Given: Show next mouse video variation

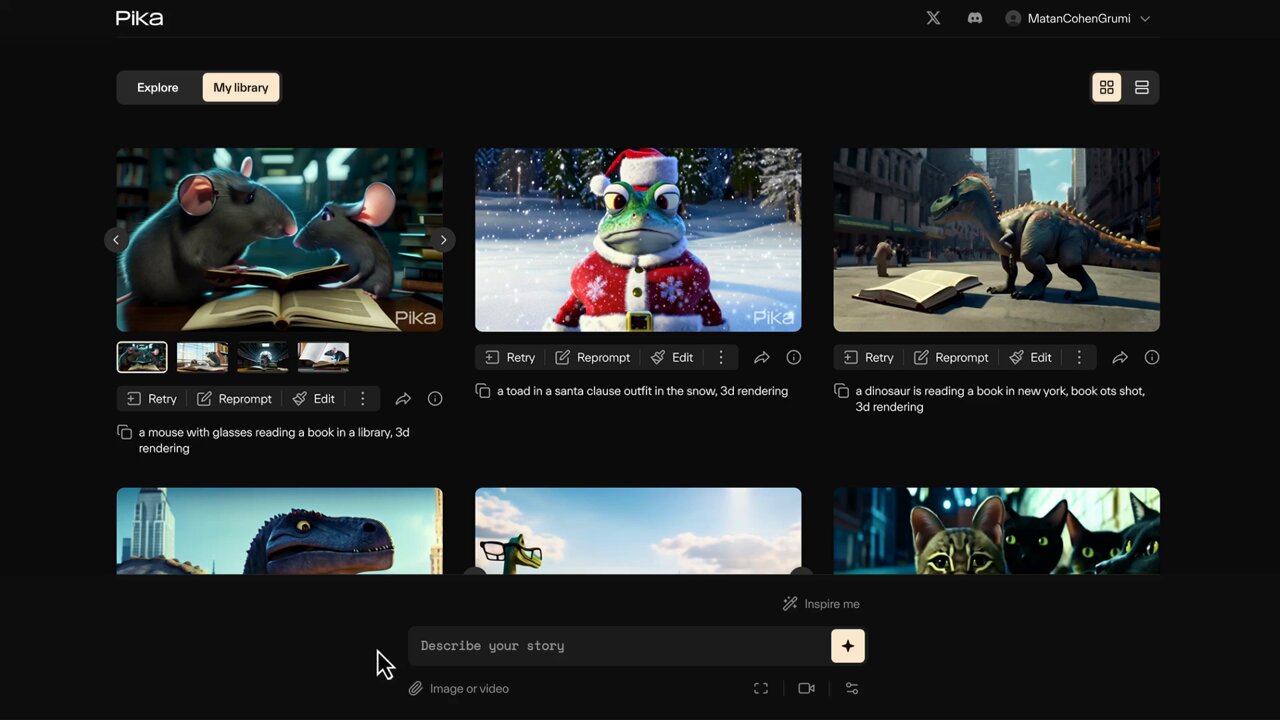Looking at the screenshot, I should pos(443,239).
